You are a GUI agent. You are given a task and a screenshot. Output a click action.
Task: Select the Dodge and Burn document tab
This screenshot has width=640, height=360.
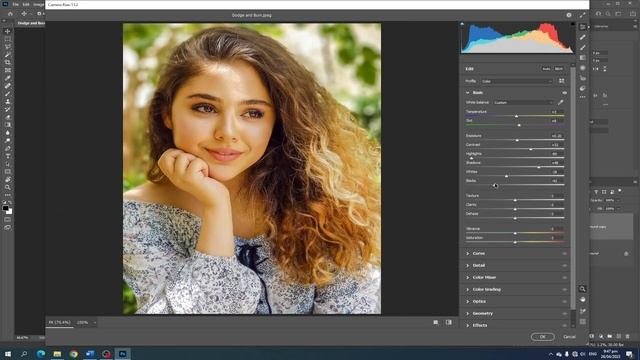point(31,23)
